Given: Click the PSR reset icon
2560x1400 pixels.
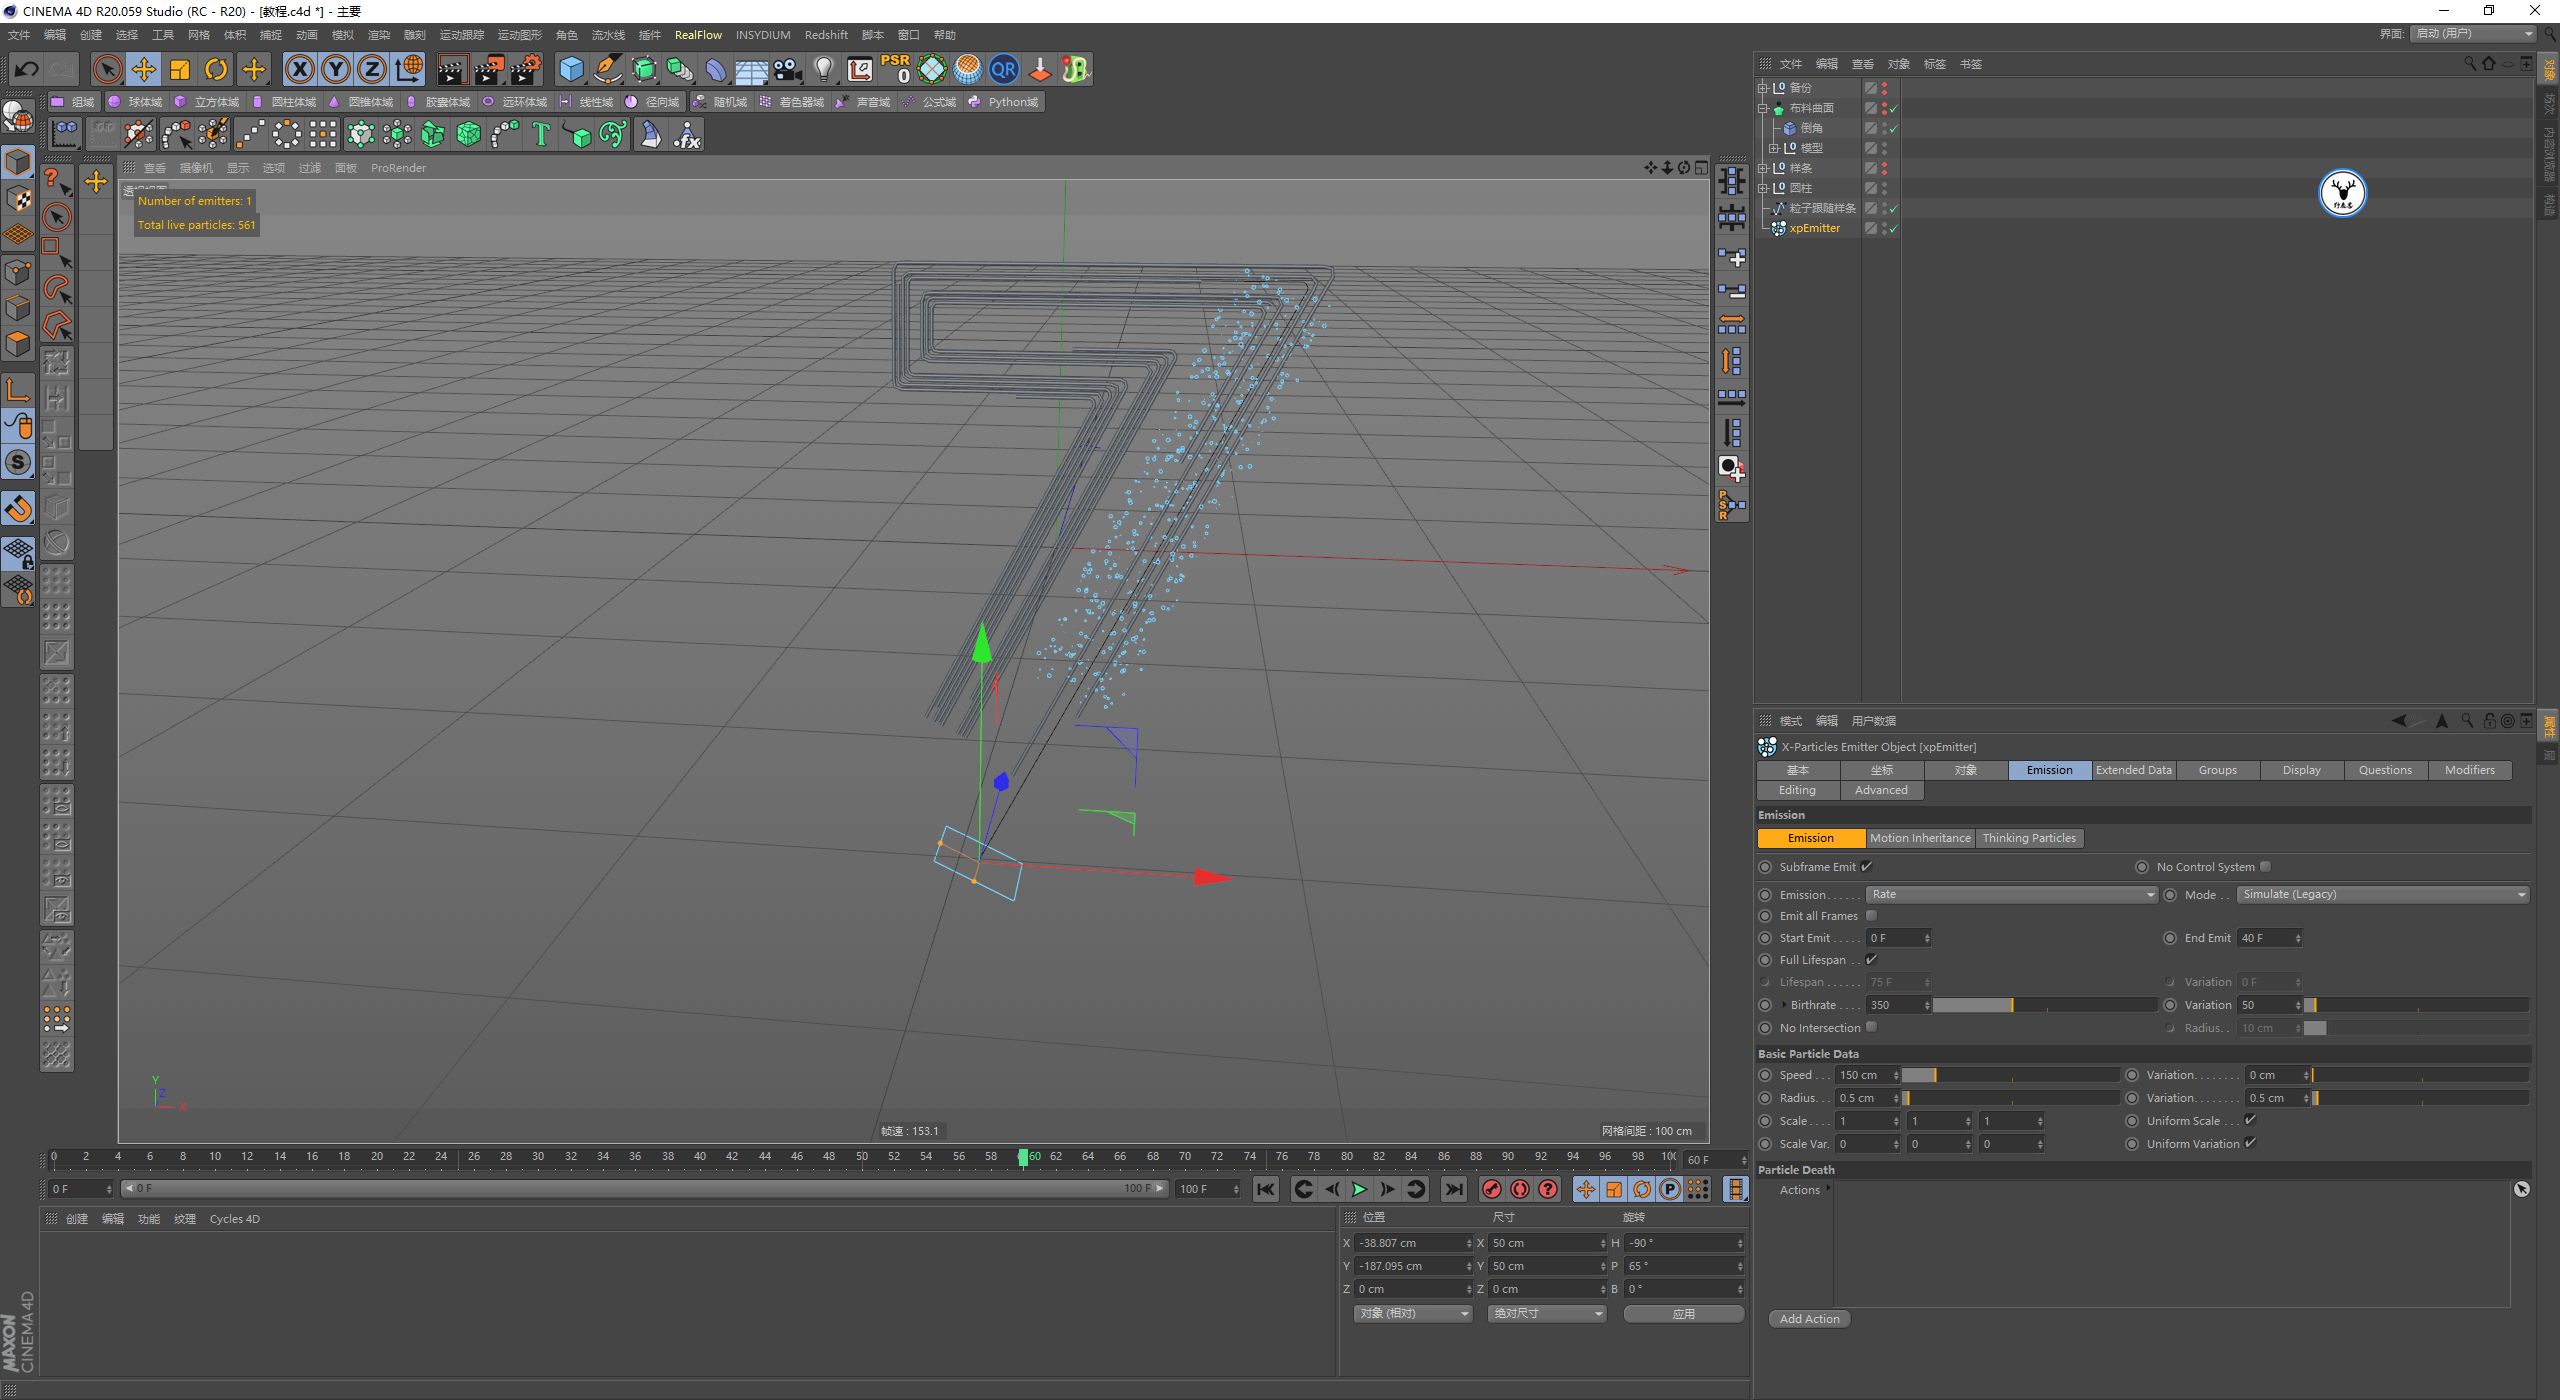Looking at the screenshot, I should coord(895,69).
